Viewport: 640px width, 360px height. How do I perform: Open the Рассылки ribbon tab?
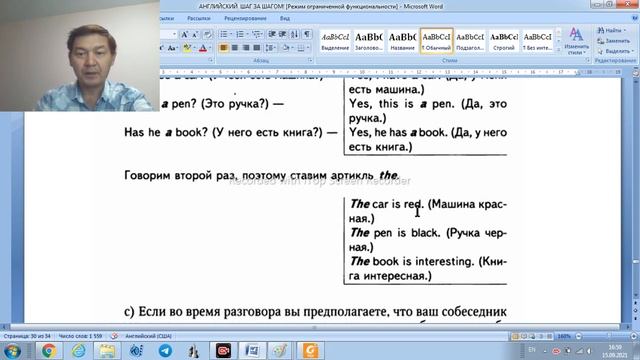point(198,18)
